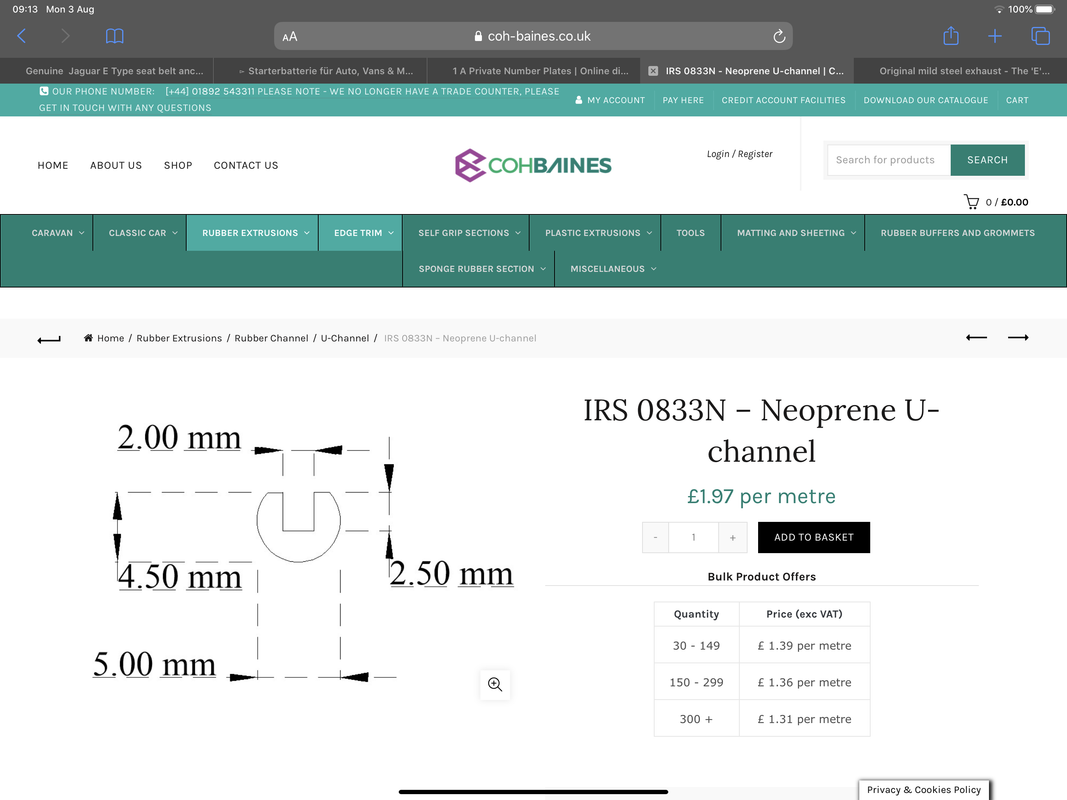Open Credit Account Facilities
The image size is (1067, 800).
coord(783,100)
